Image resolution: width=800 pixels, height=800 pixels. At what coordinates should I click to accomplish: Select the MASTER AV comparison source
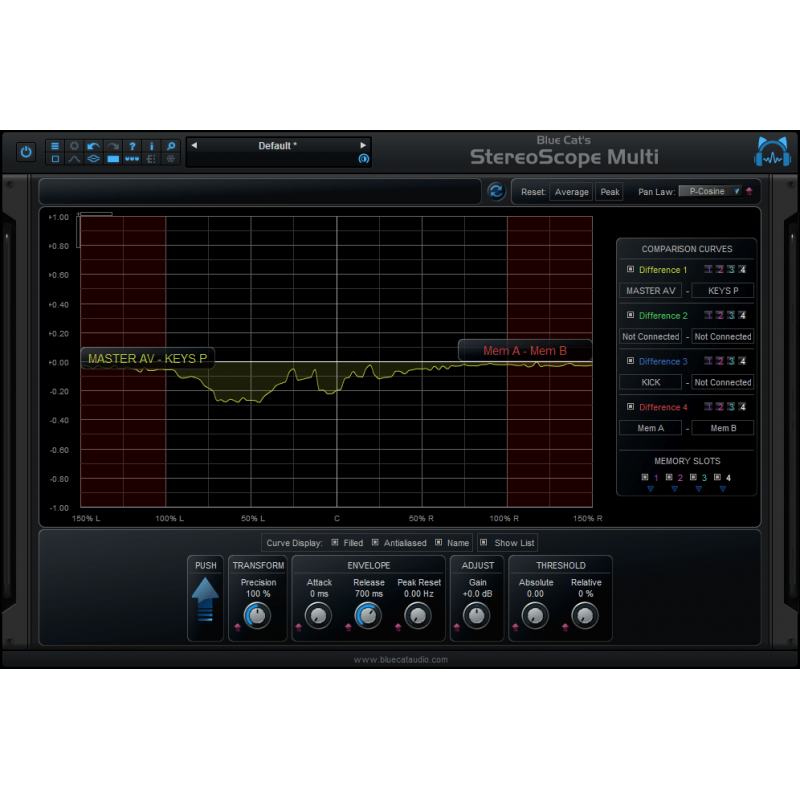coord(651,290)
